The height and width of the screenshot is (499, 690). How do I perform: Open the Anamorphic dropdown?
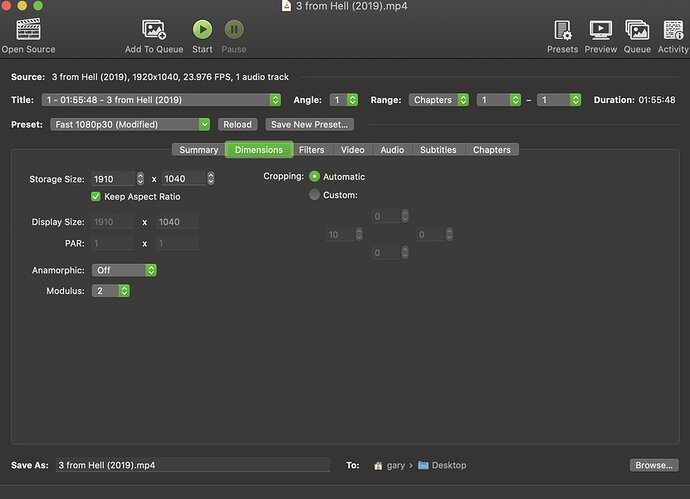(x=124, y=270)
